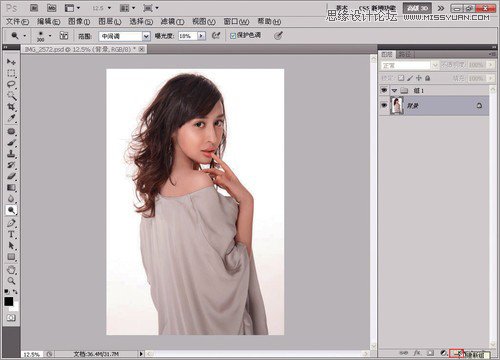Click the foreground color swatch
The height and width of the screenshot is (360, 500).
tap(9, 302)
